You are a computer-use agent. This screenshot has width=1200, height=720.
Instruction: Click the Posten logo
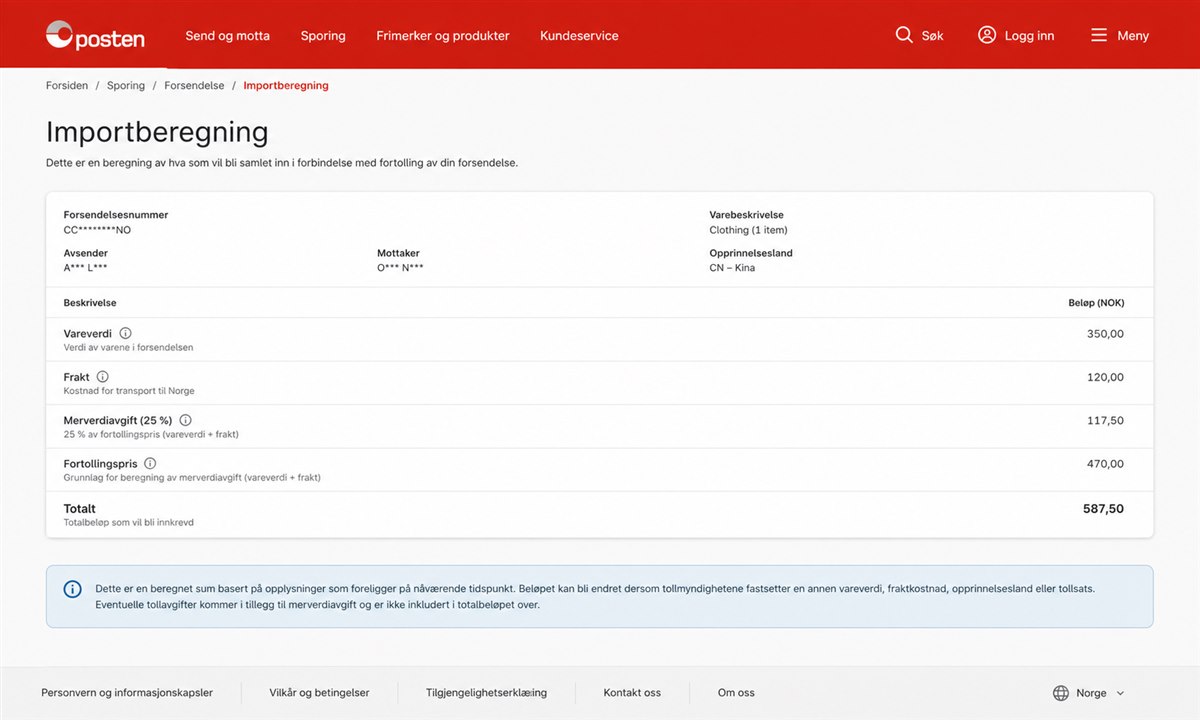click(95, 36)
